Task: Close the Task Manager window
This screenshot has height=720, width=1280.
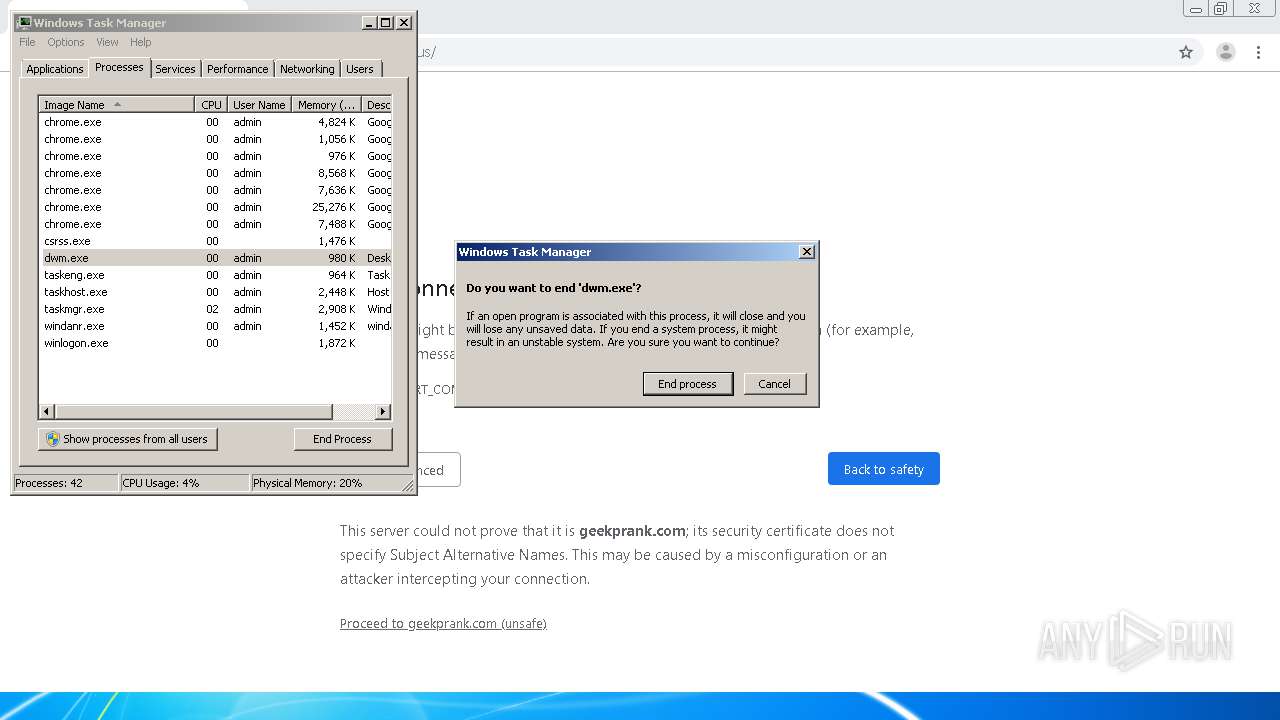Action: click(404, 23)
